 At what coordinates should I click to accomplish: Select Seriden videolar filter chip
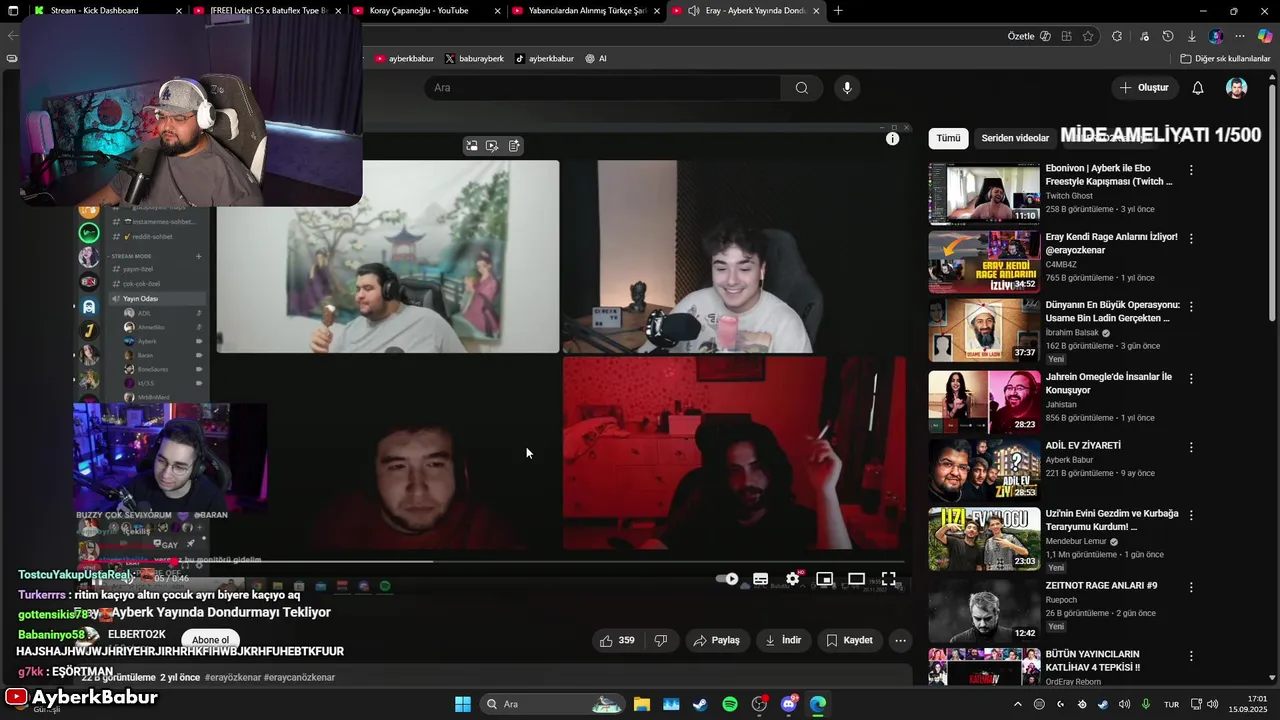[x=1015, y=138]
